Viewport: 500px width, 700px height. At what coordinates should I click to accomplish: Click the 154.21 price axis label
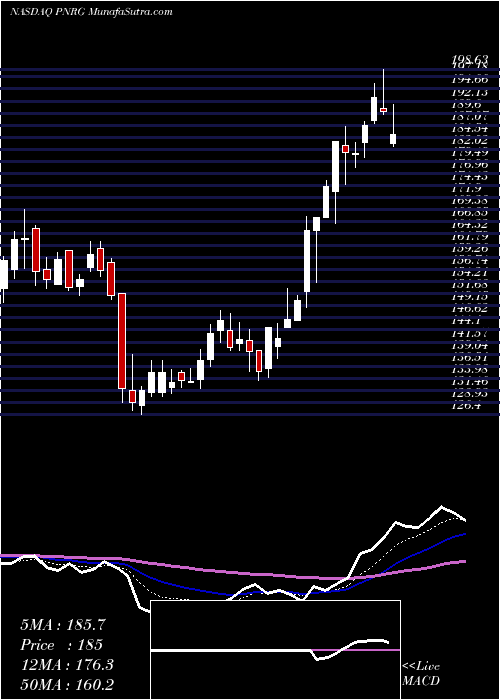(x=468, y=273)
